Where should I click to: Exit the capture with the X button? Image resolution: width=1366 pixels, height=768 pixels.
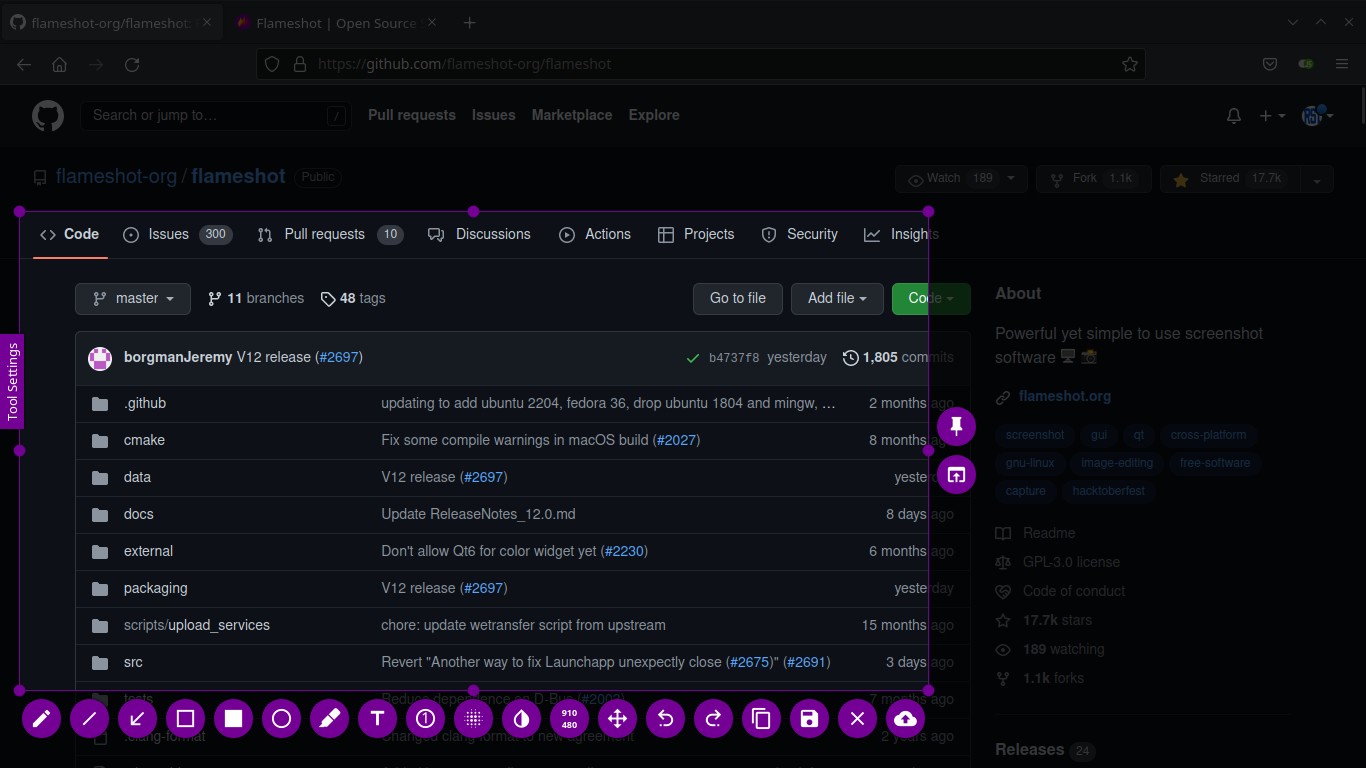[857, 718]
